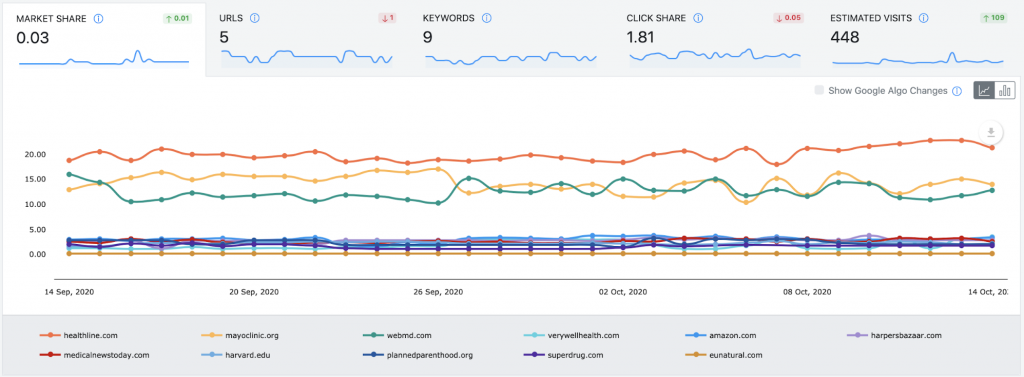Download the chart using download icon

pyautogui.click(x=991, y=132)
